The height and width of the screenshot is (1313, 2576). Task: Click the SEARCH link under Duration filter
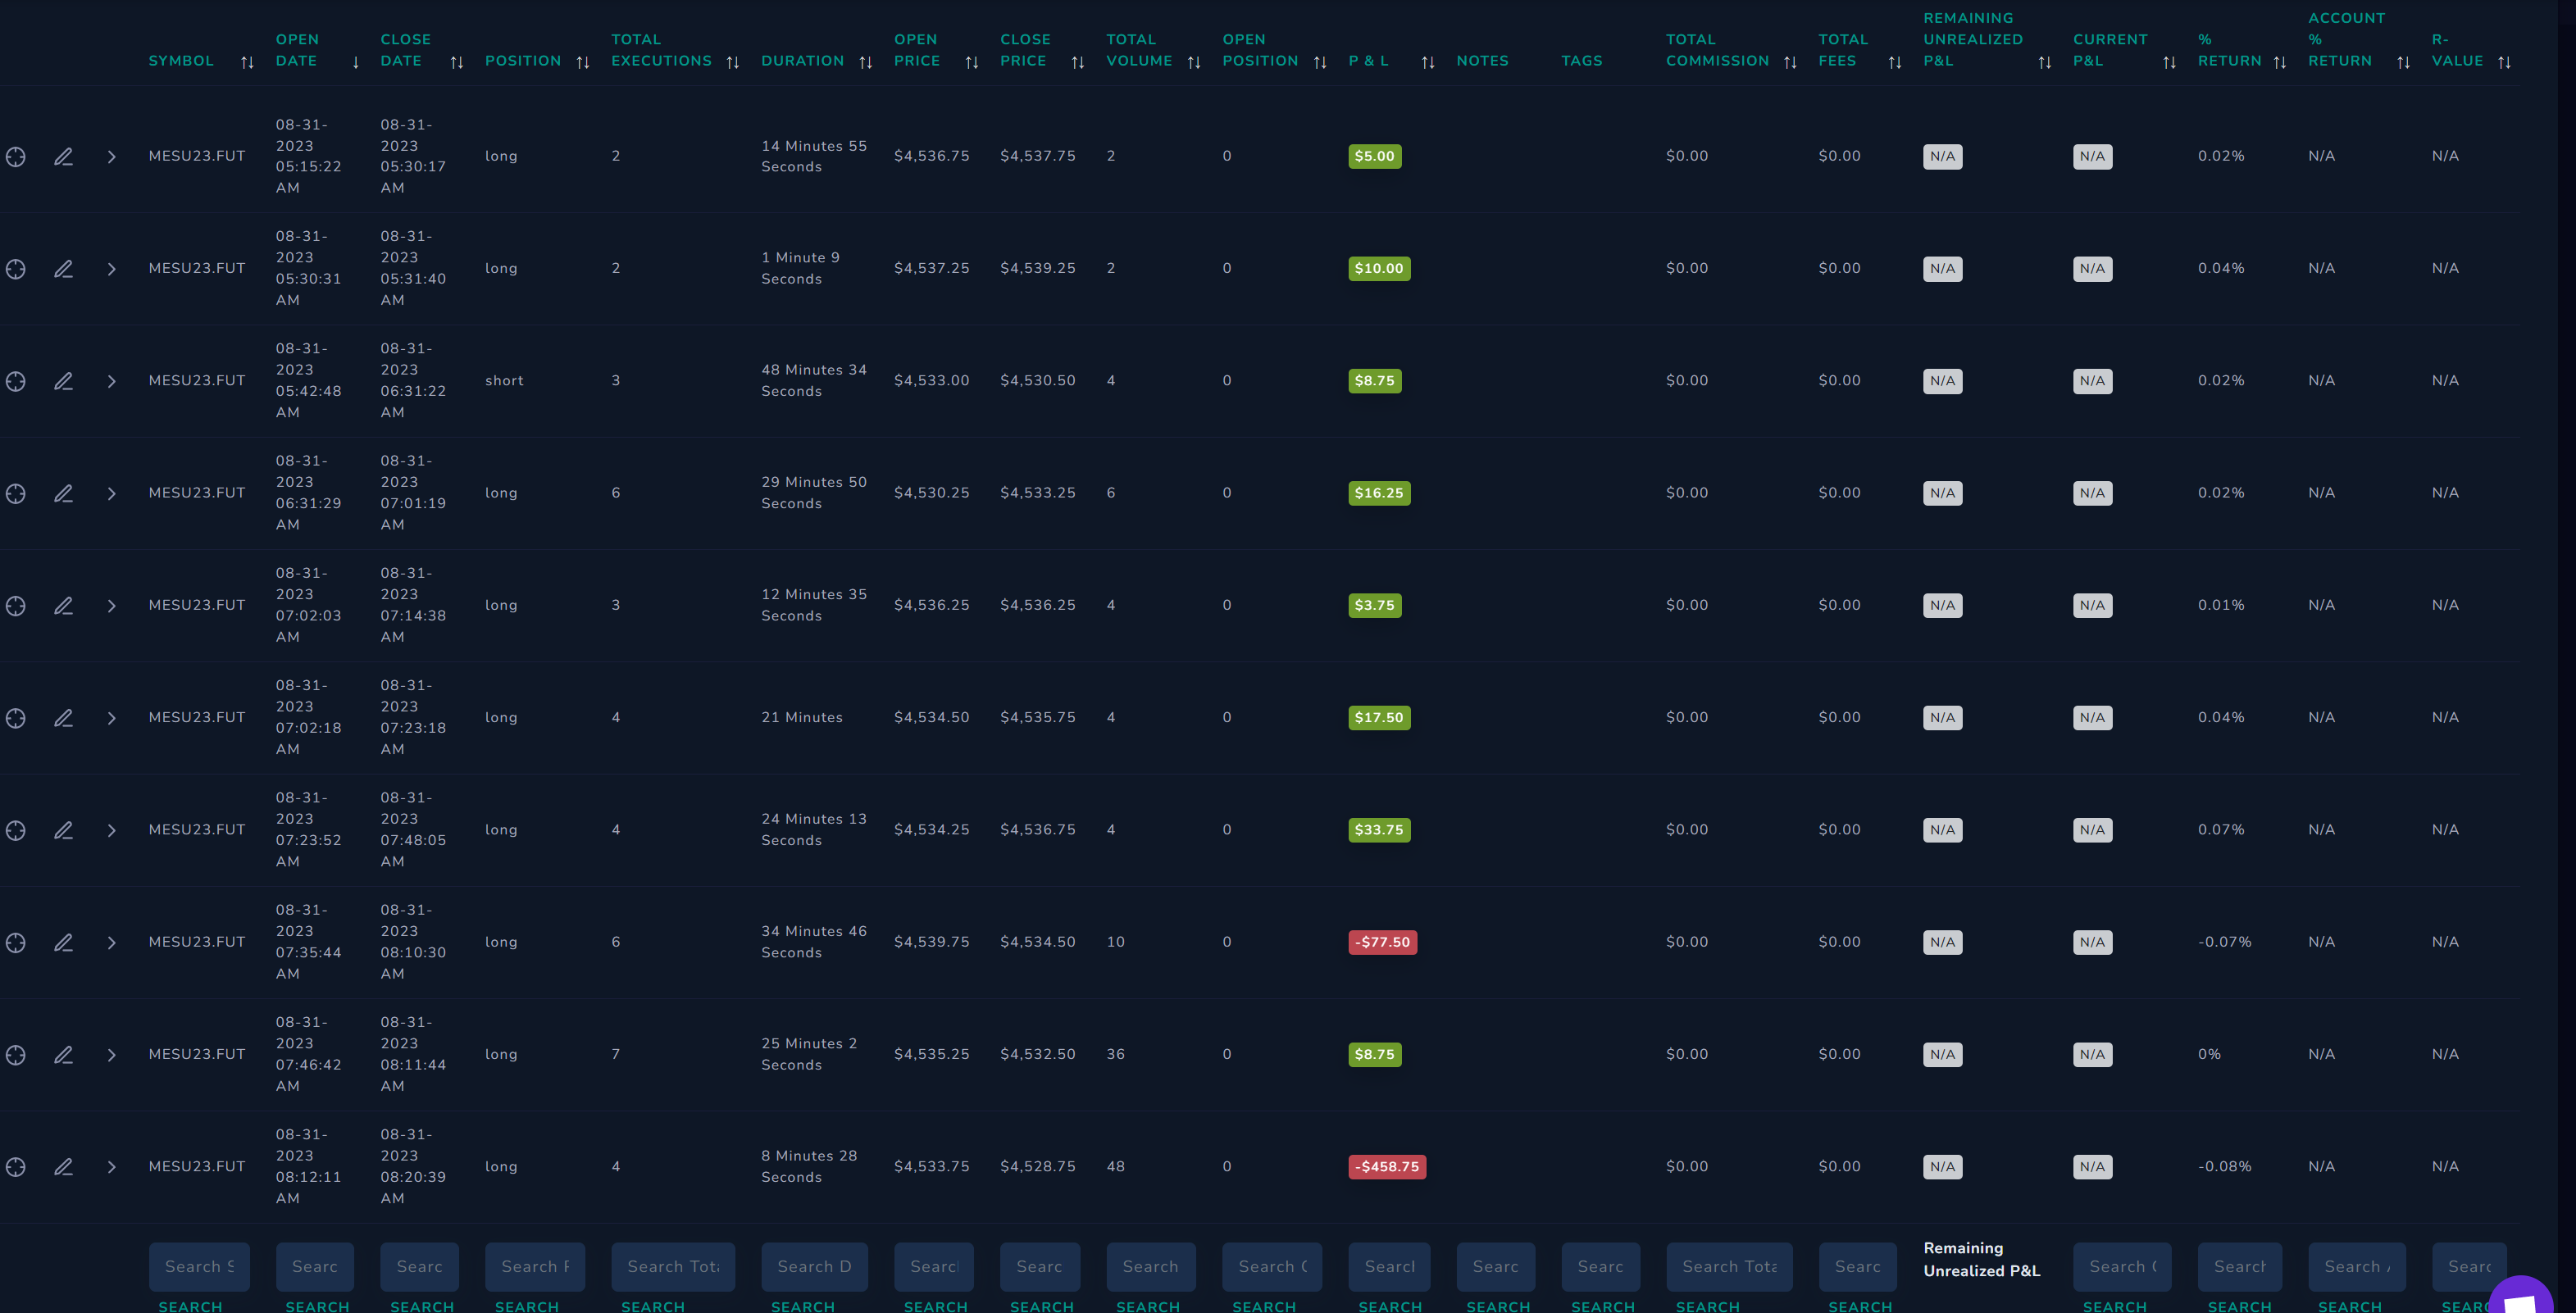tap(802, 1306)
